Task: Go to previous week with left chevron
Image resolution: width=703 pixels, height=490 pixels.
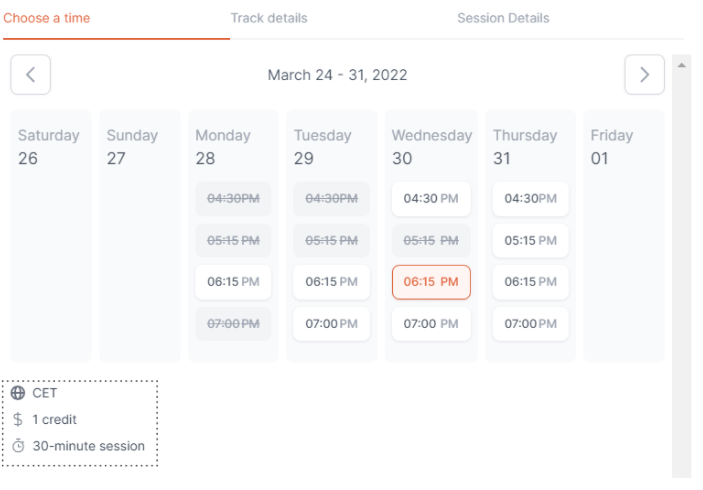Action: tap(30, 74)
